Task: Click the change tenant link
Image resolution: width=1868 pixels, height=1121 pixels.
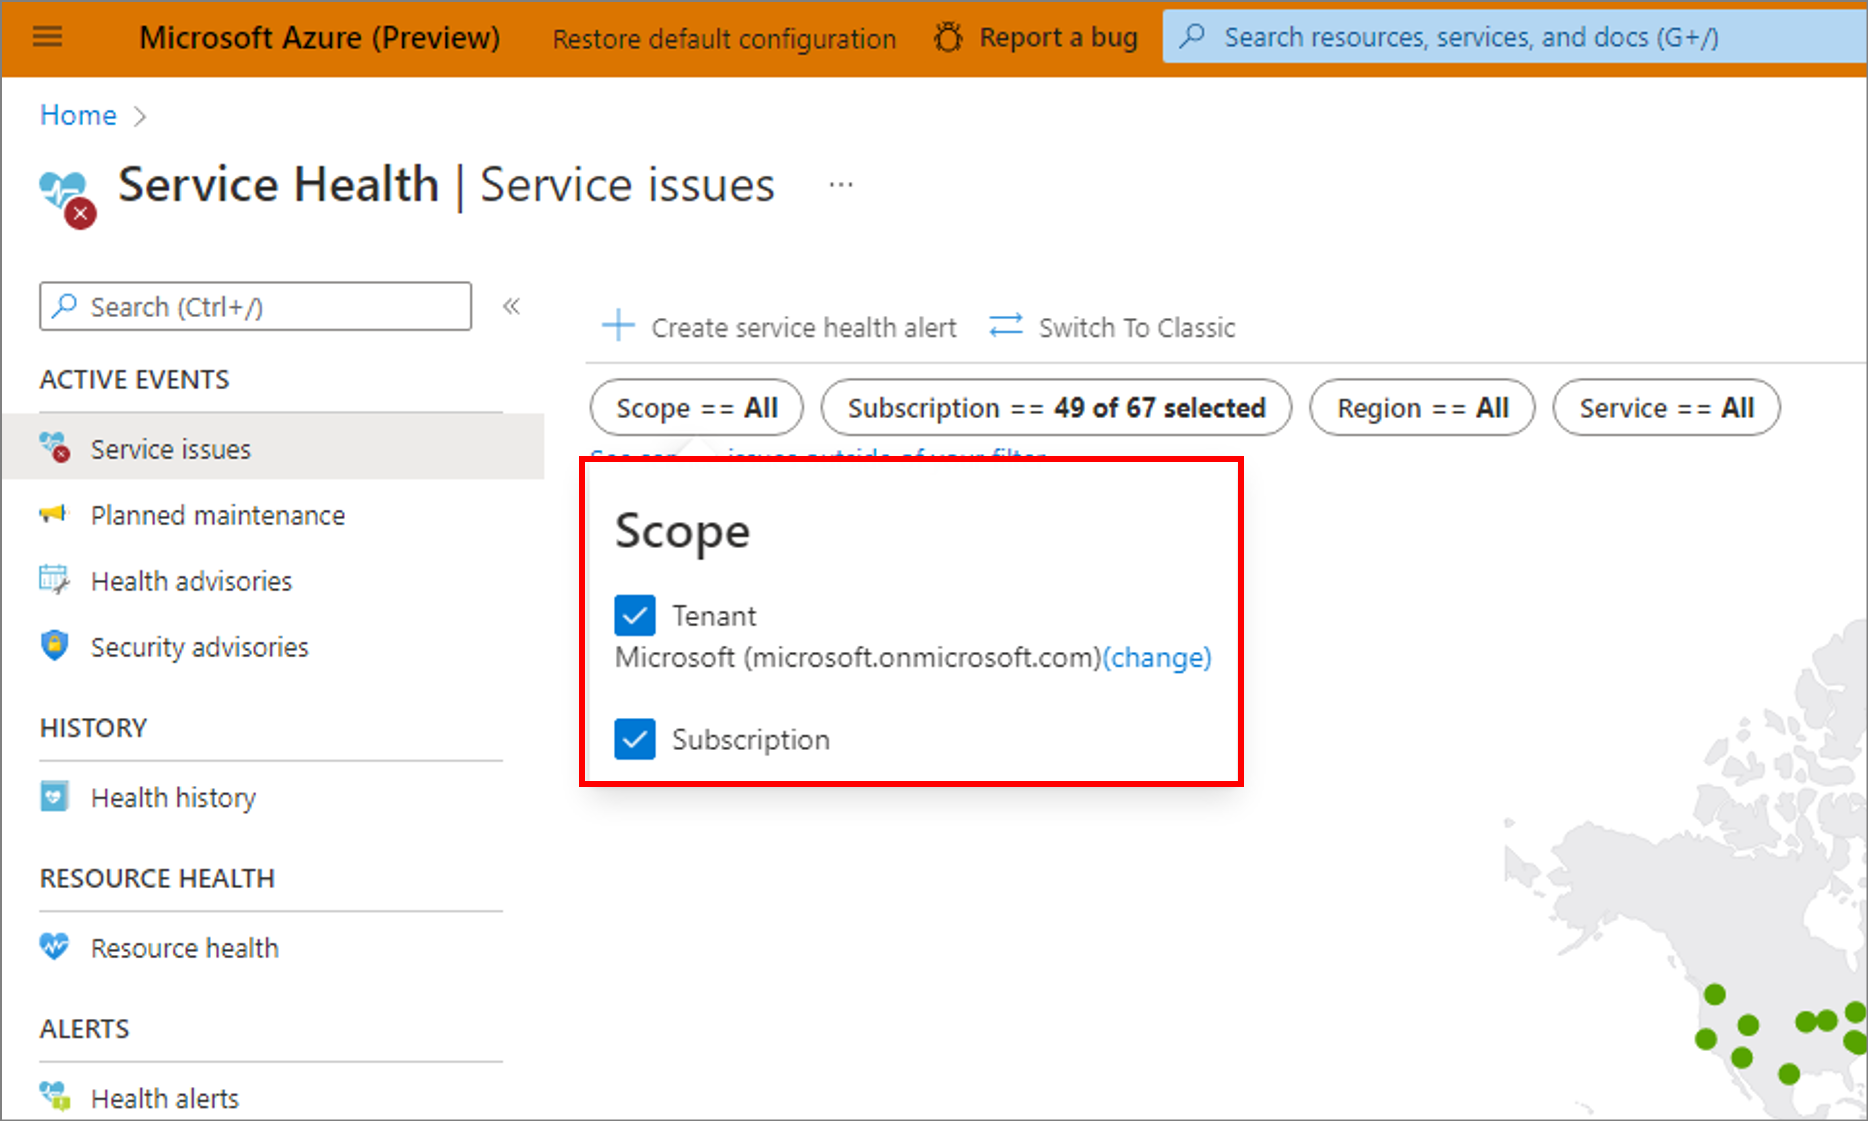Action: (1157, 658)
